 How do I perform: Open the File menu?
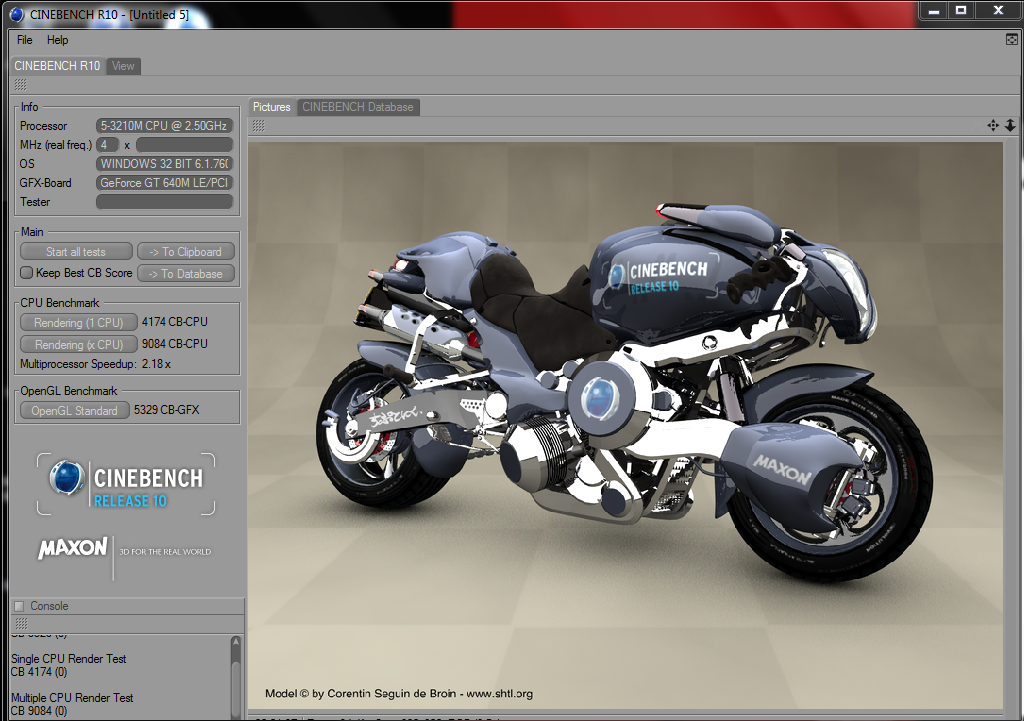coord(24,40)
